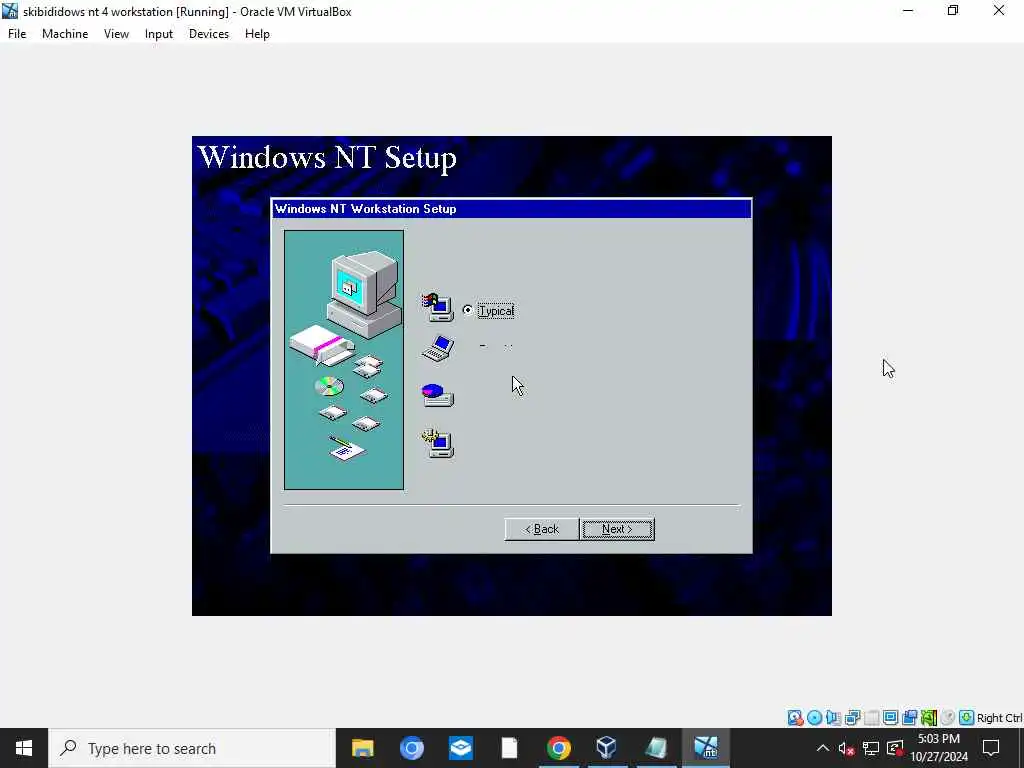Open the Windows Start menu

(24, 748)
